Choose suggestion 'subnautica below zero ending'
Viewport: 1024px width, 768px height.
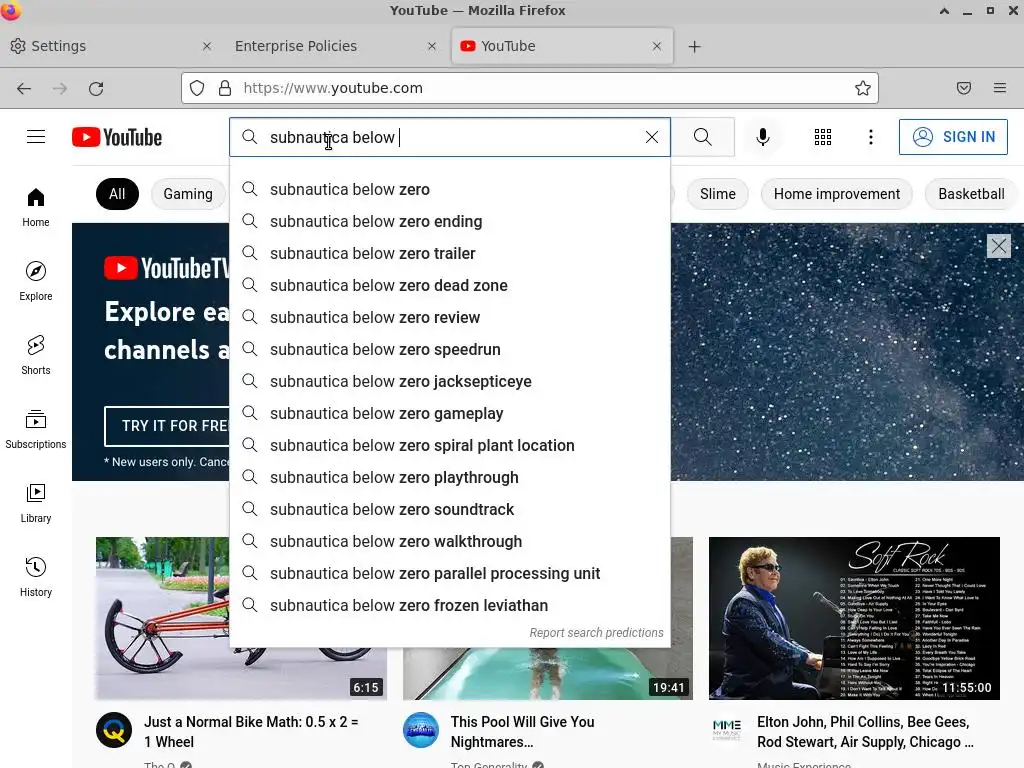click(450, 221)
